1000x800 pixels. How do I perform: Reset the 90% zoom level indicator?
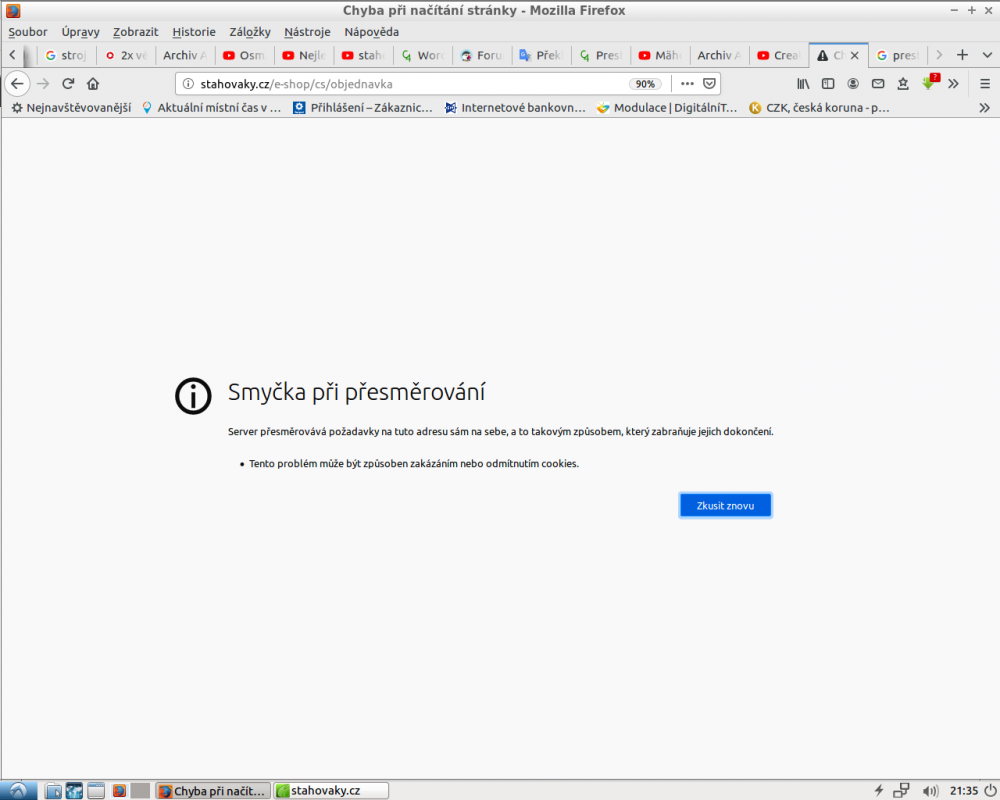(645, 84)
